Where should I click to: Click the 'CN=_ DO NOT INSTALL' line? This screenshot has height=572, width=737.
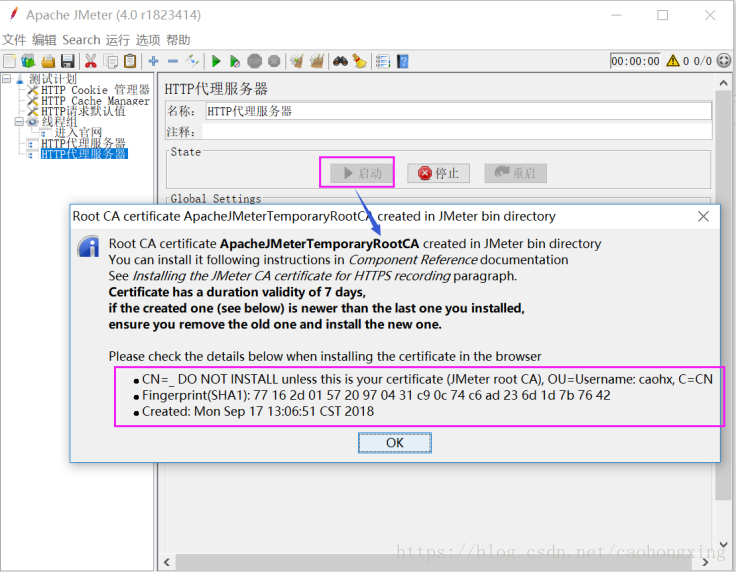click(x=427, y=379)
